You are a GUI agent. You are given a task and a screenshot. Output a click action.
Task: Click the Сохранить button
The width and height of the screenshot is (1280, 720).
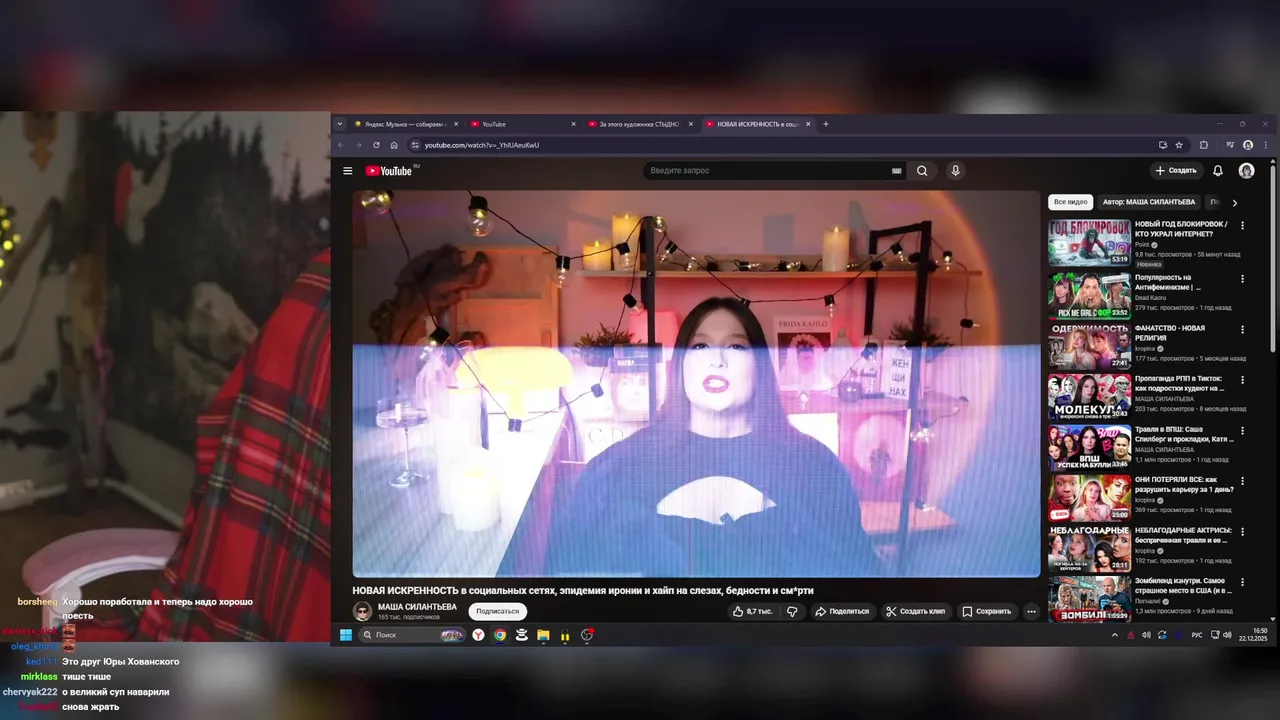[x=988, y=611]
